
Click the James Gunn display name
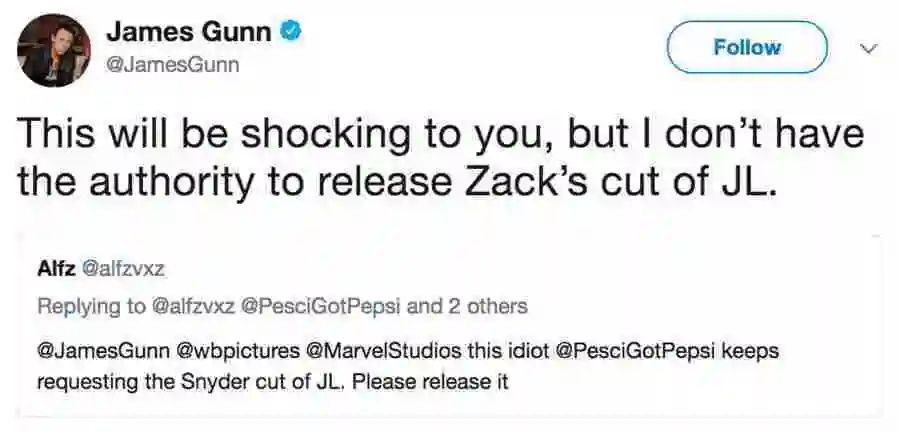click(189, 32)
